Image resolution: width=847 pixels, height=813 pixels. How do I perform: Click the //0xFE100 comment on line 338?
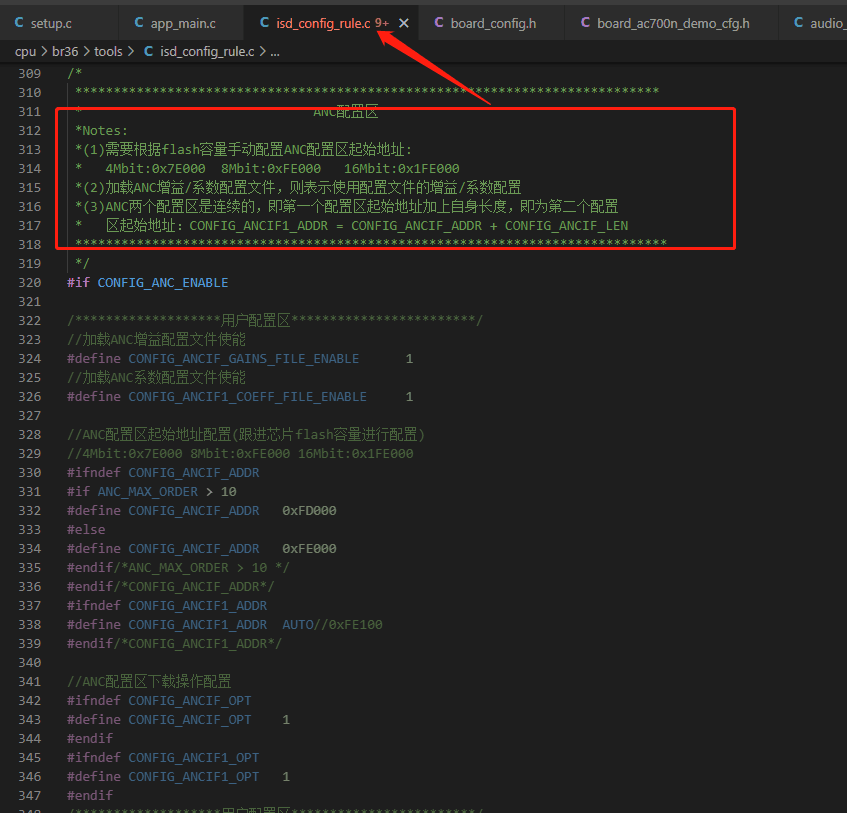[348, 624]
